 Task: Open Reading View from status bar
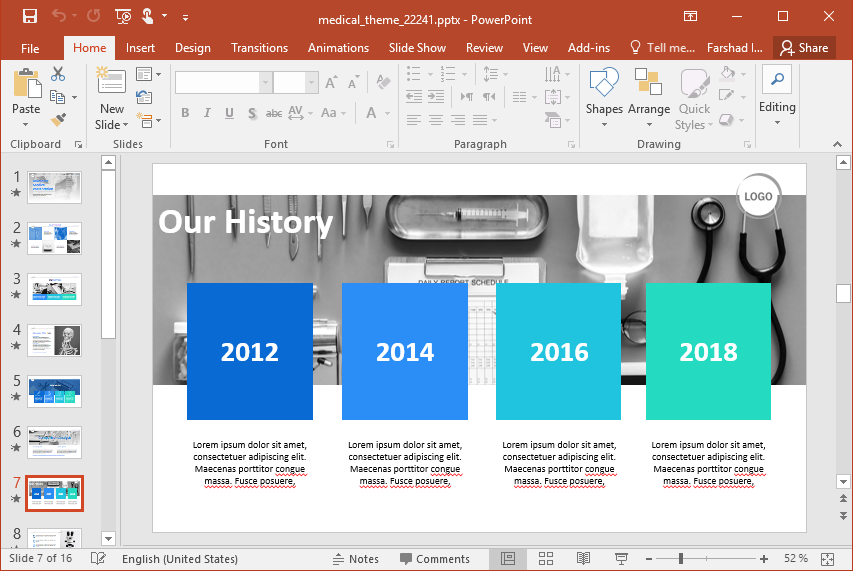[583, 558]
